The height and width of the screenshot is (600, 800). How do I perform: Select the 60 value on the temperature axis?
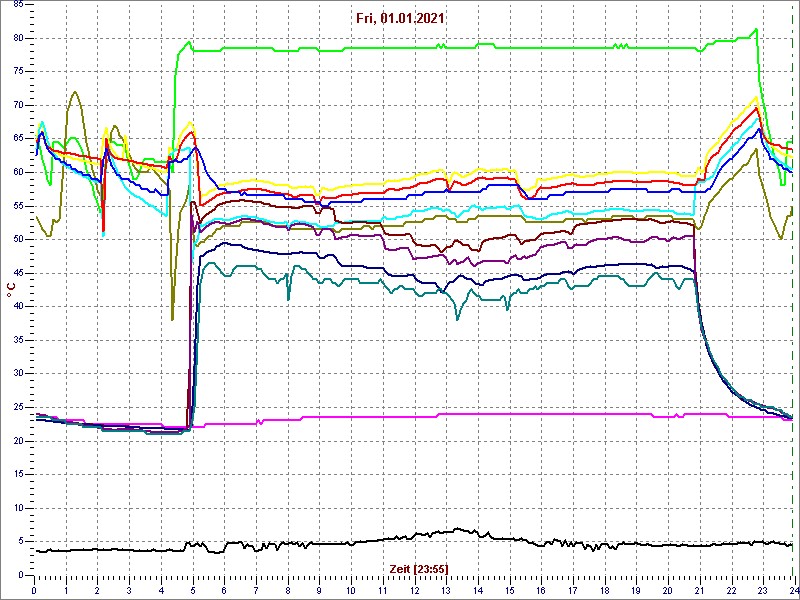coord(17,172)
